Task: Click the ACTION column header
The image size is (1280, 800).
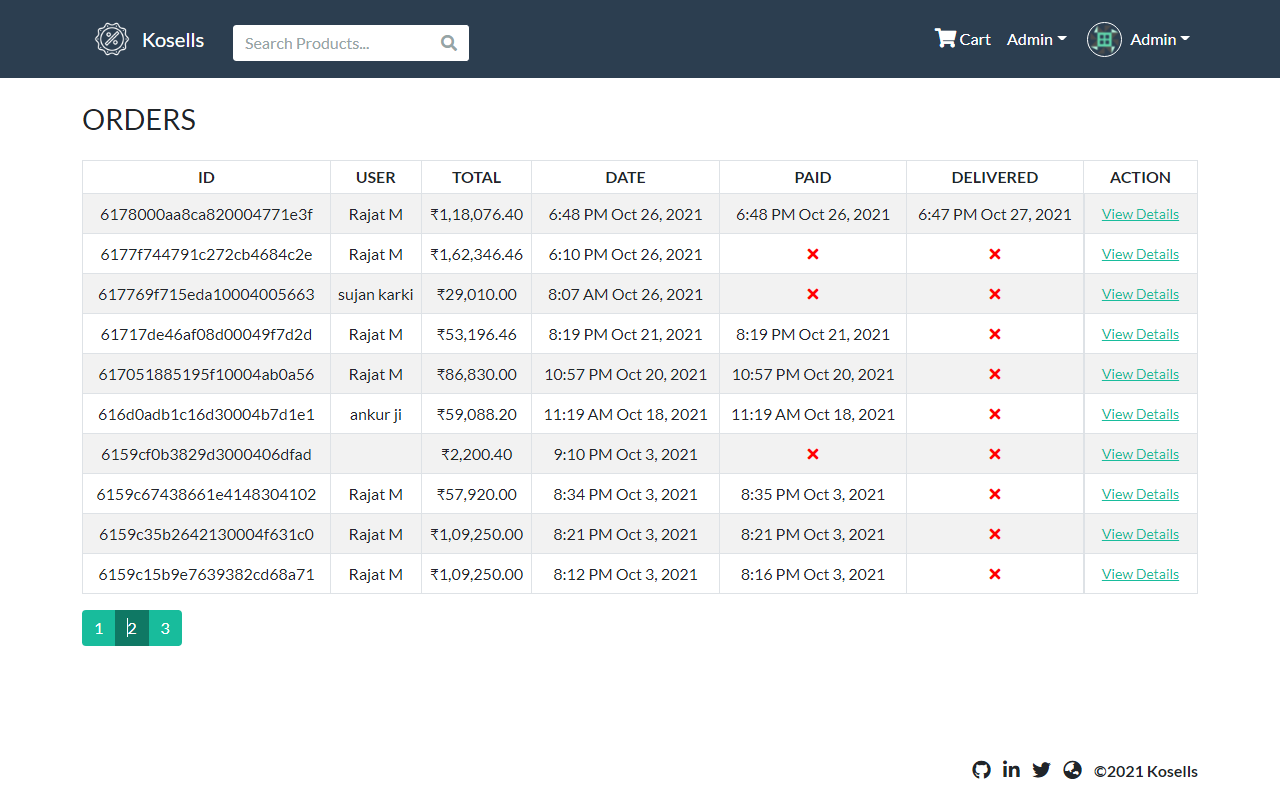Action: tap(1140, 177)
